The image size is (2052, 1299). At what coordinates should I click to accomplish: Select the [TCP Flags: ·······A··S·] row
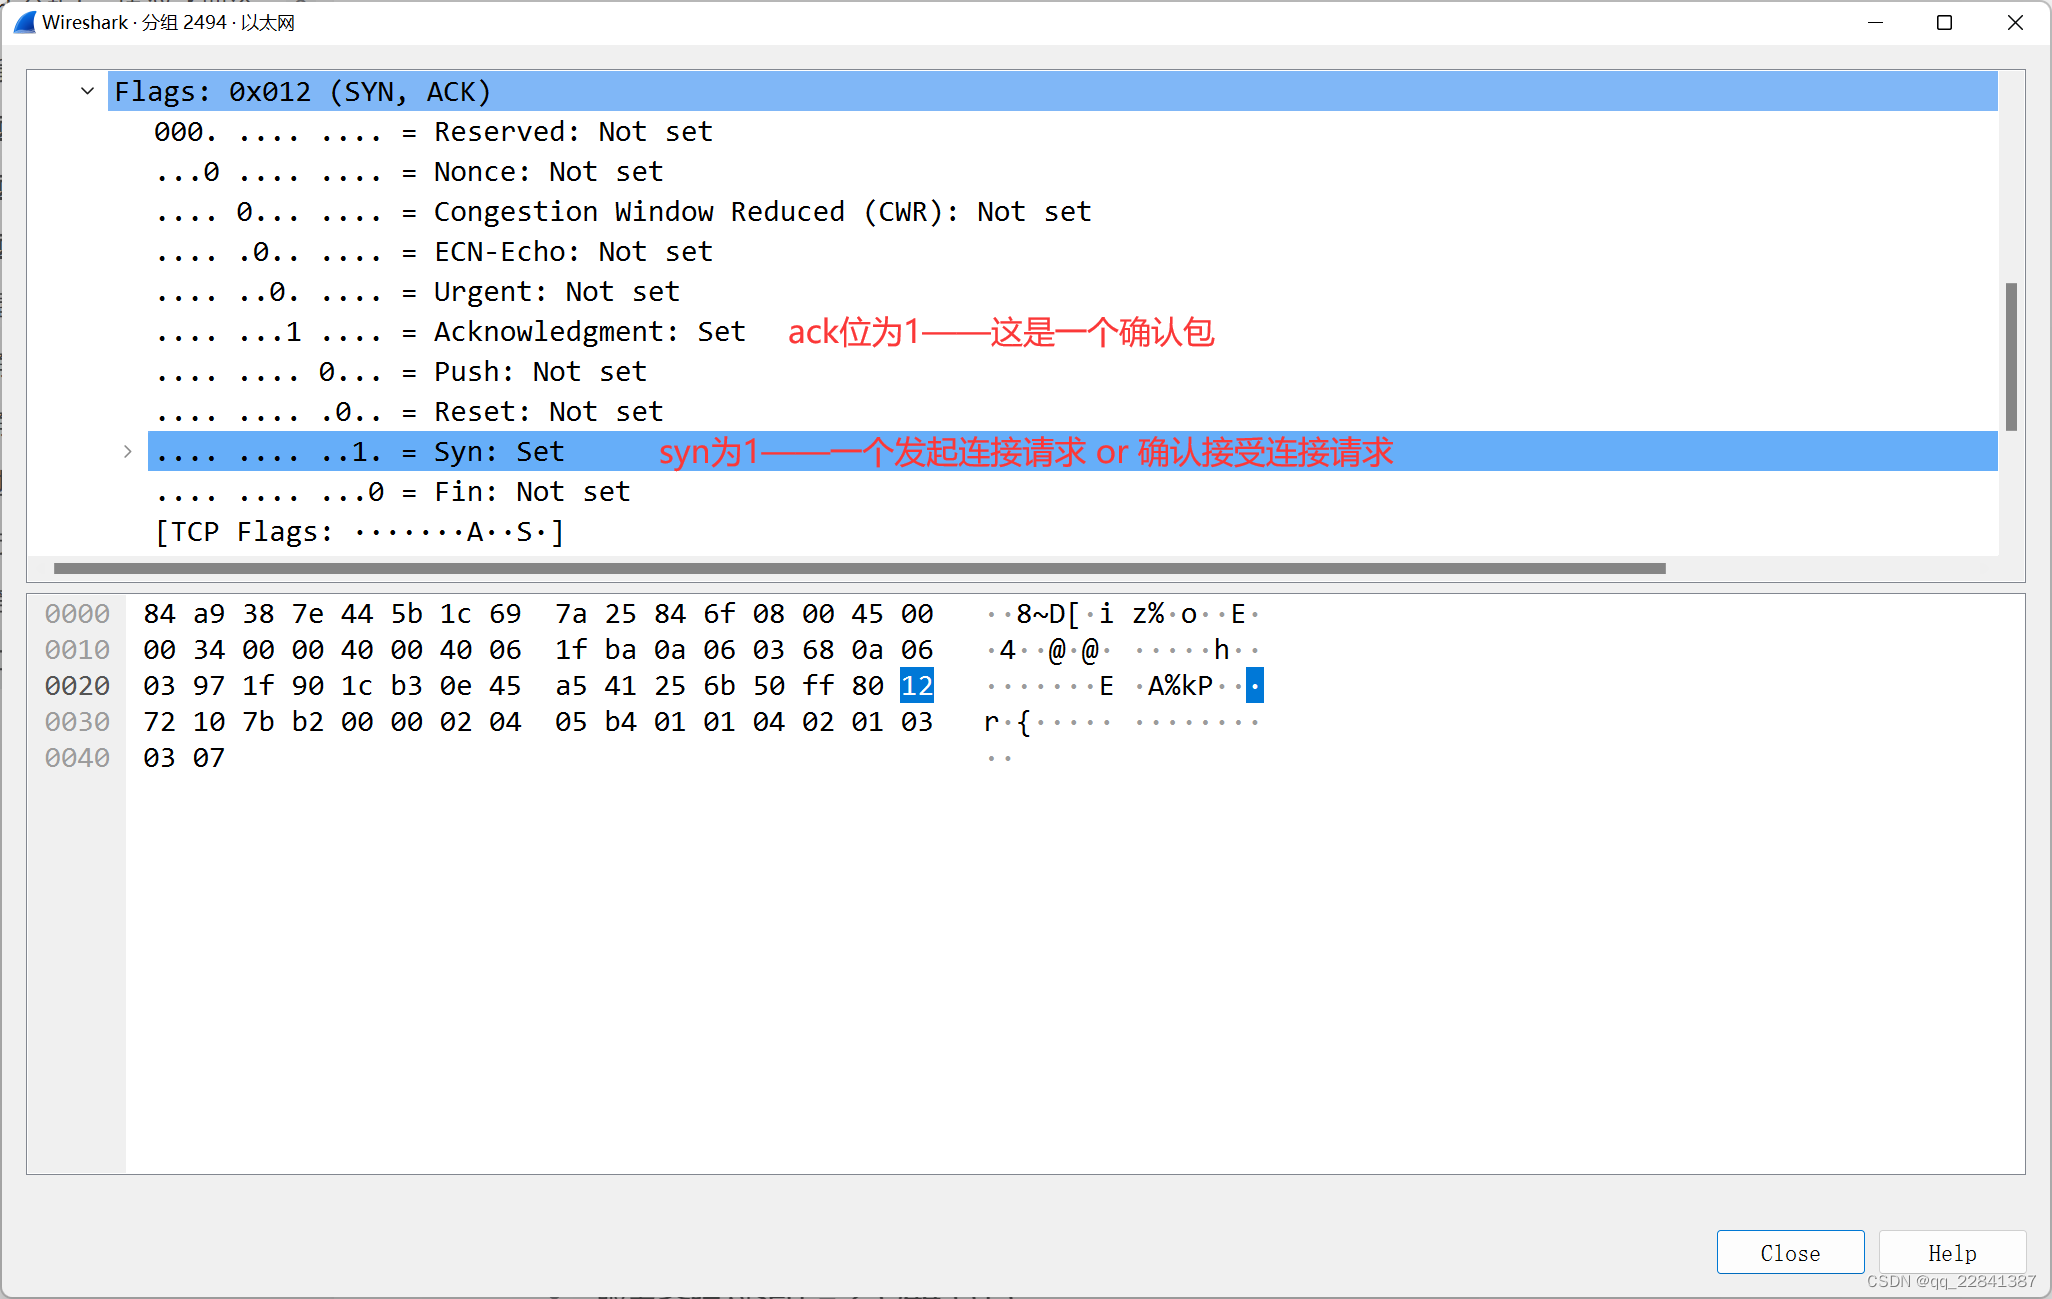click(x=1073, y=531)
